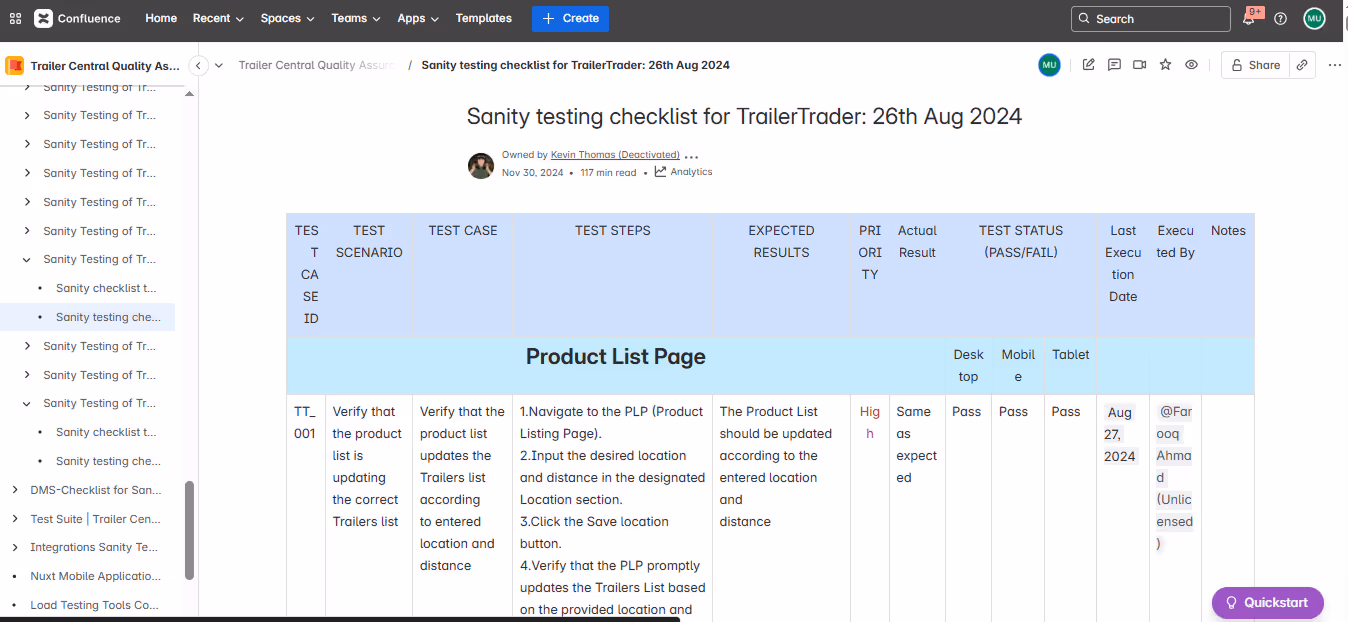
Task: Click the Sanity testing checklist breadcrumb title
Action: click(x=575, y=65)
